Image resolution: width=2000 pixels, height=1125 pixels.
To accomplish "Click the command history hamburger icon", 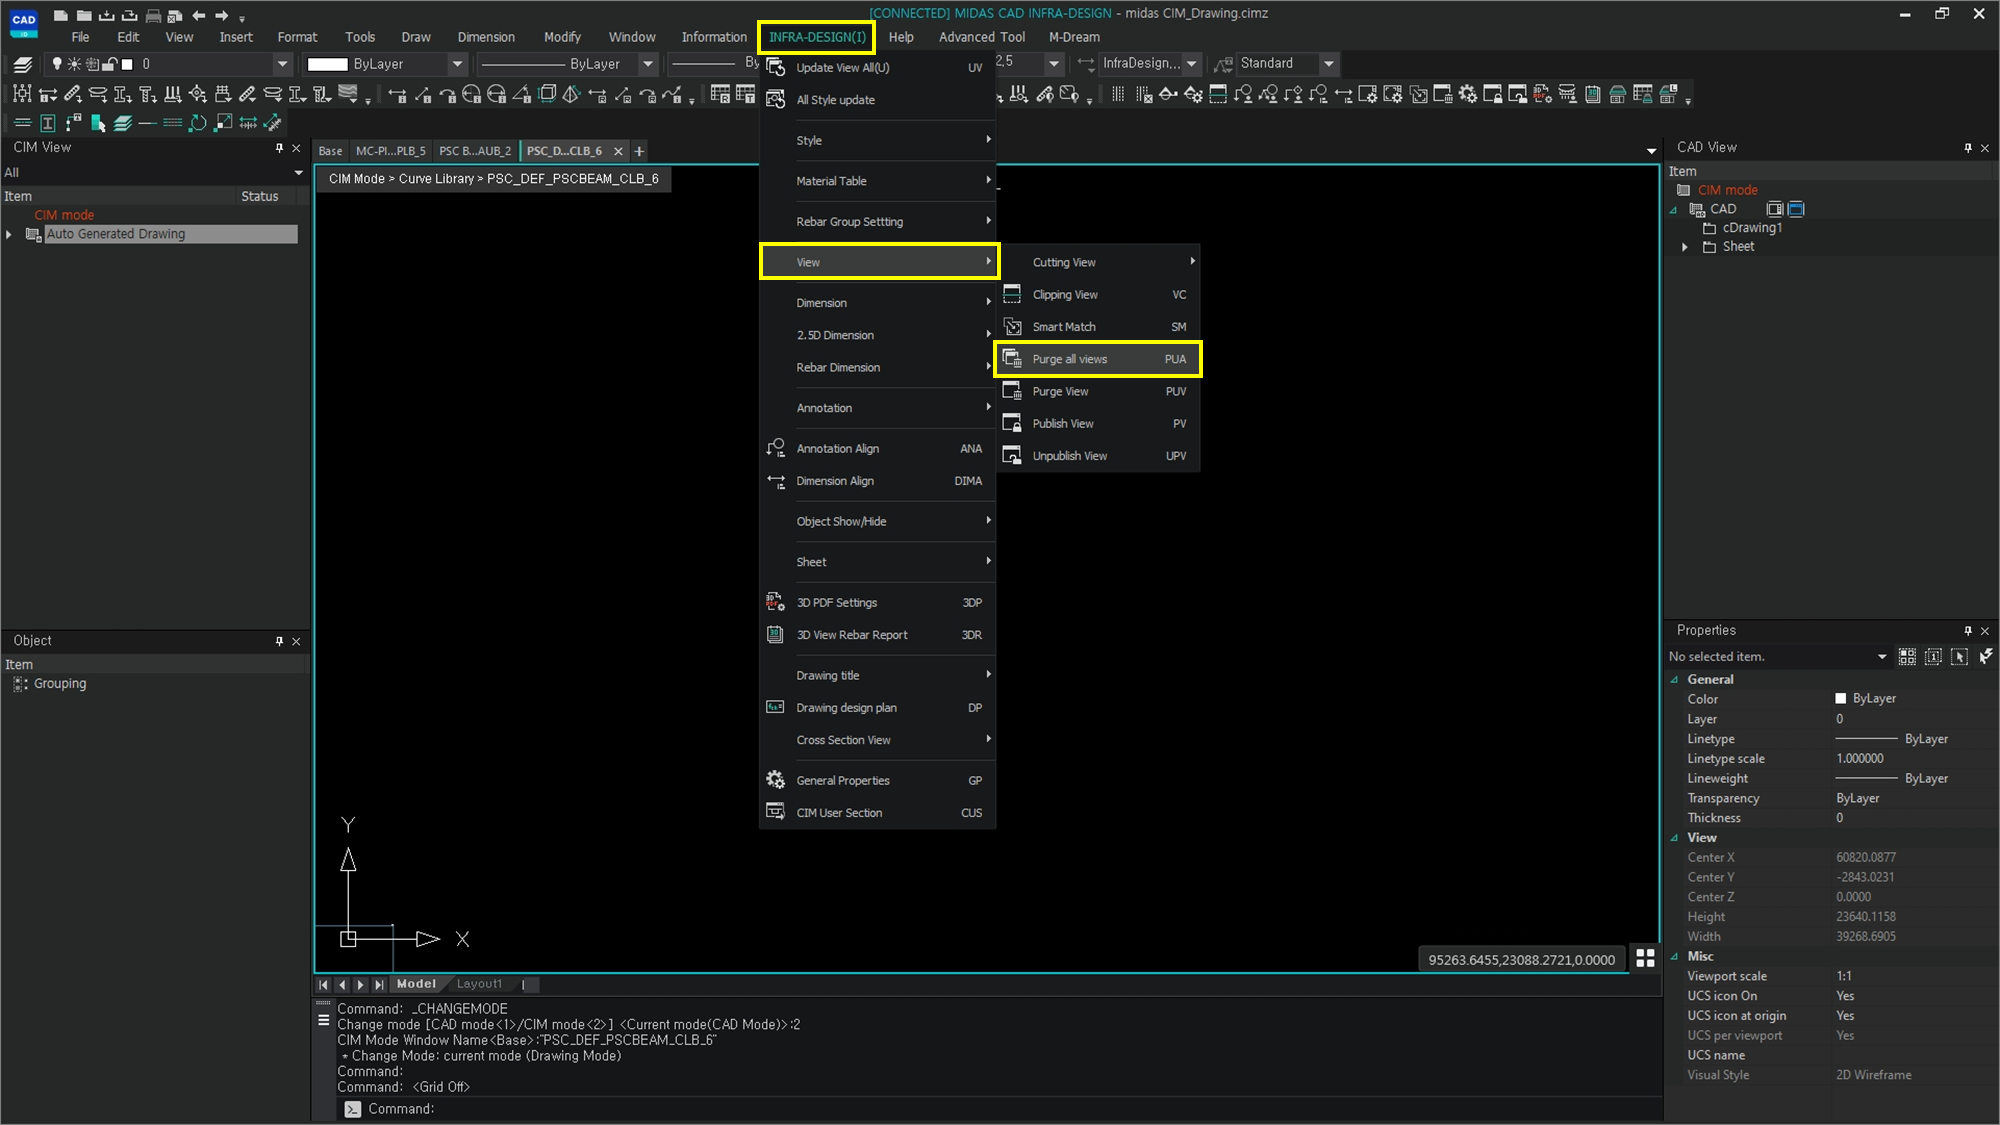I will click(x=323, y=1020).
